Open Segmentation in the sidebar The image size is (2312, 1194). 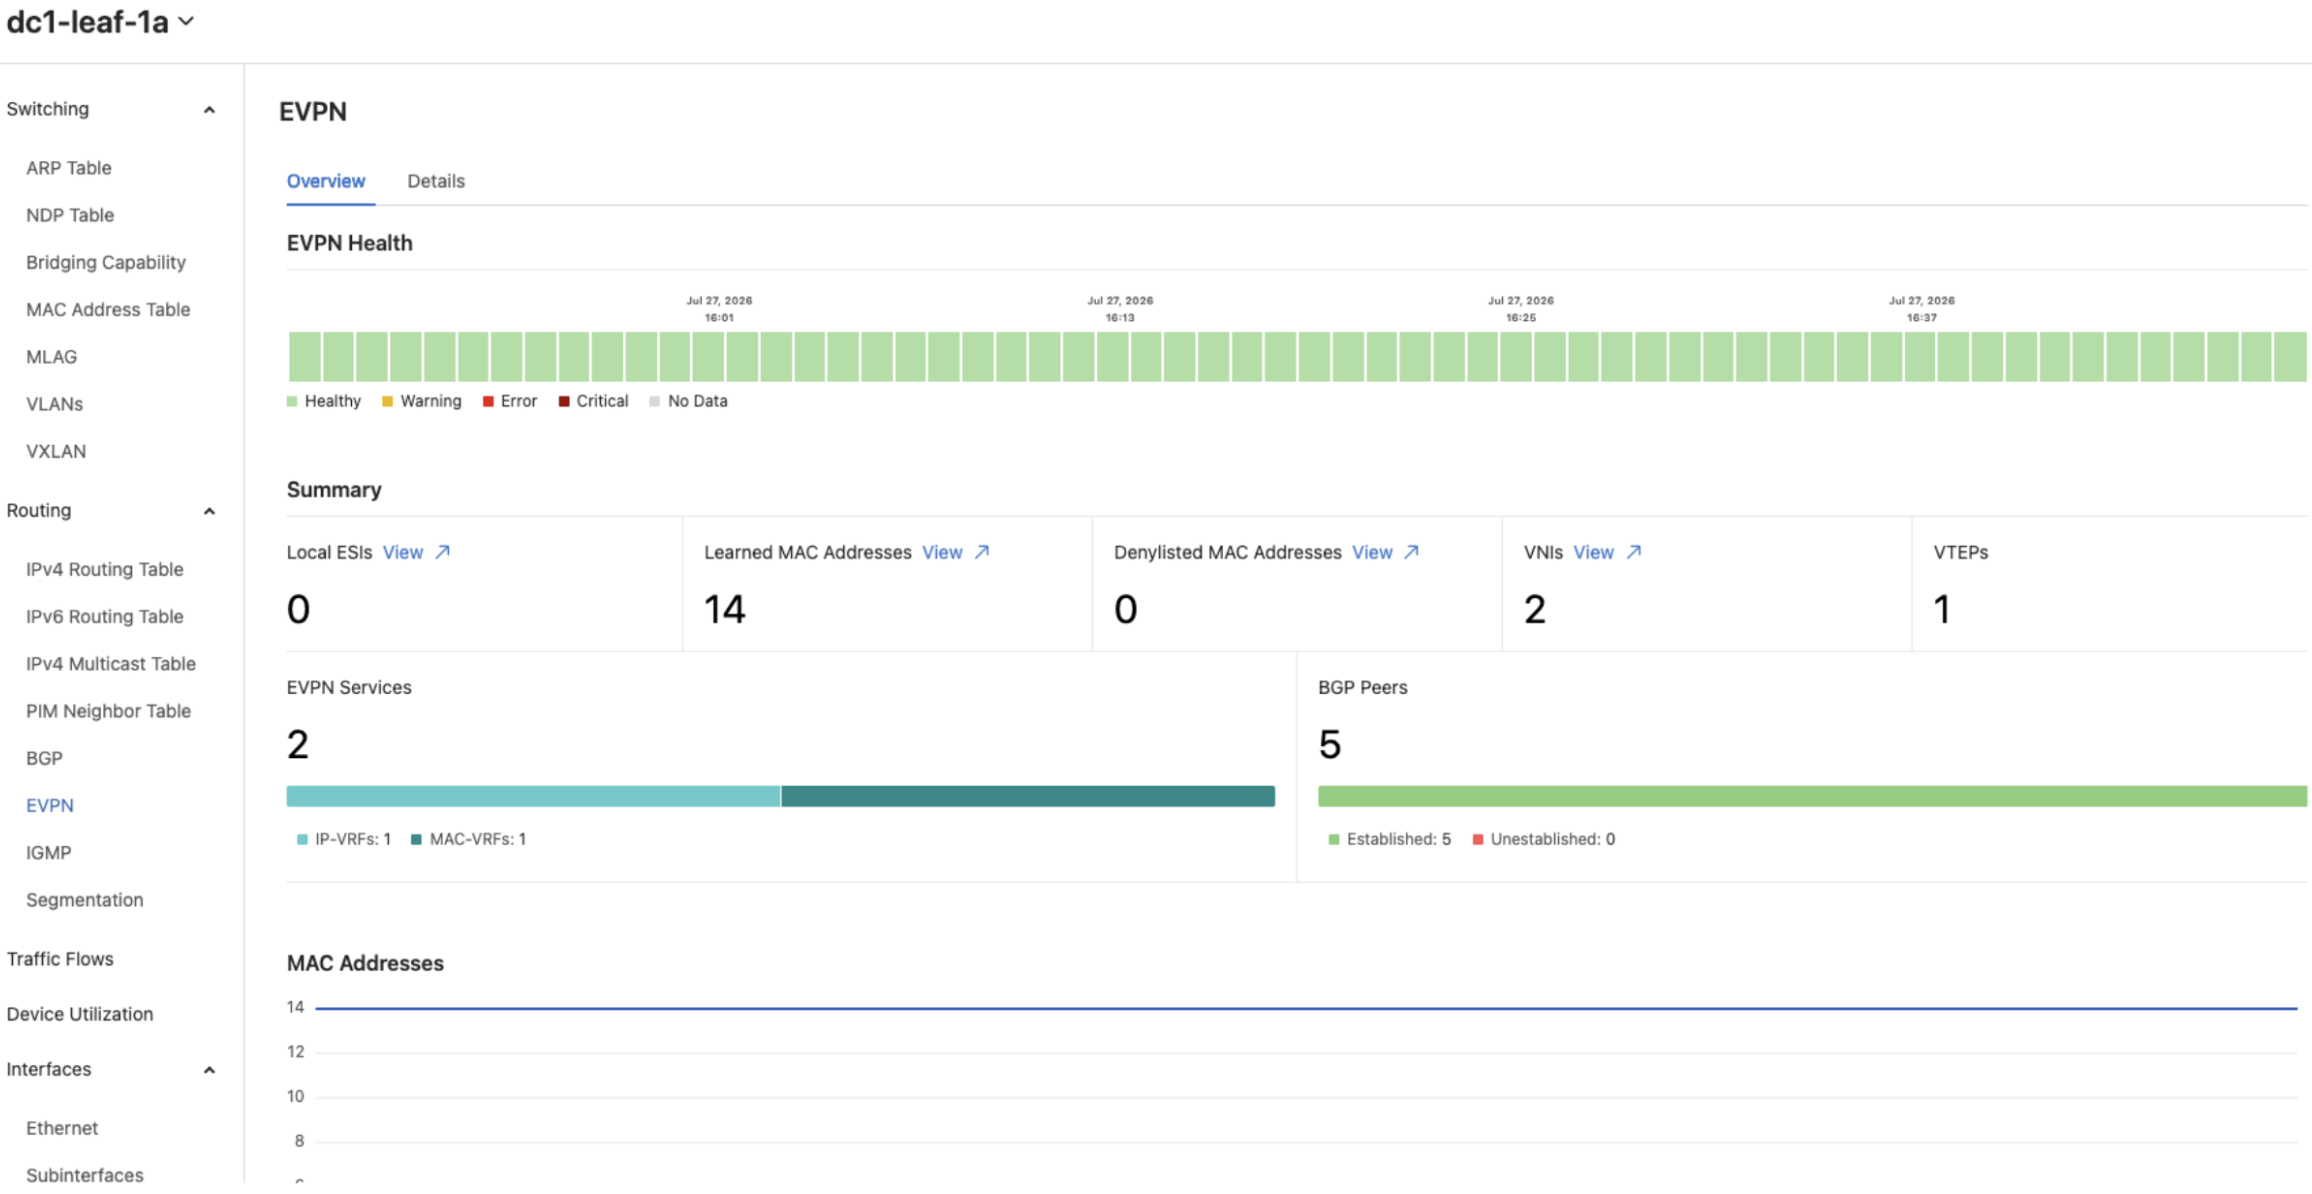click(x=85, y=900)
